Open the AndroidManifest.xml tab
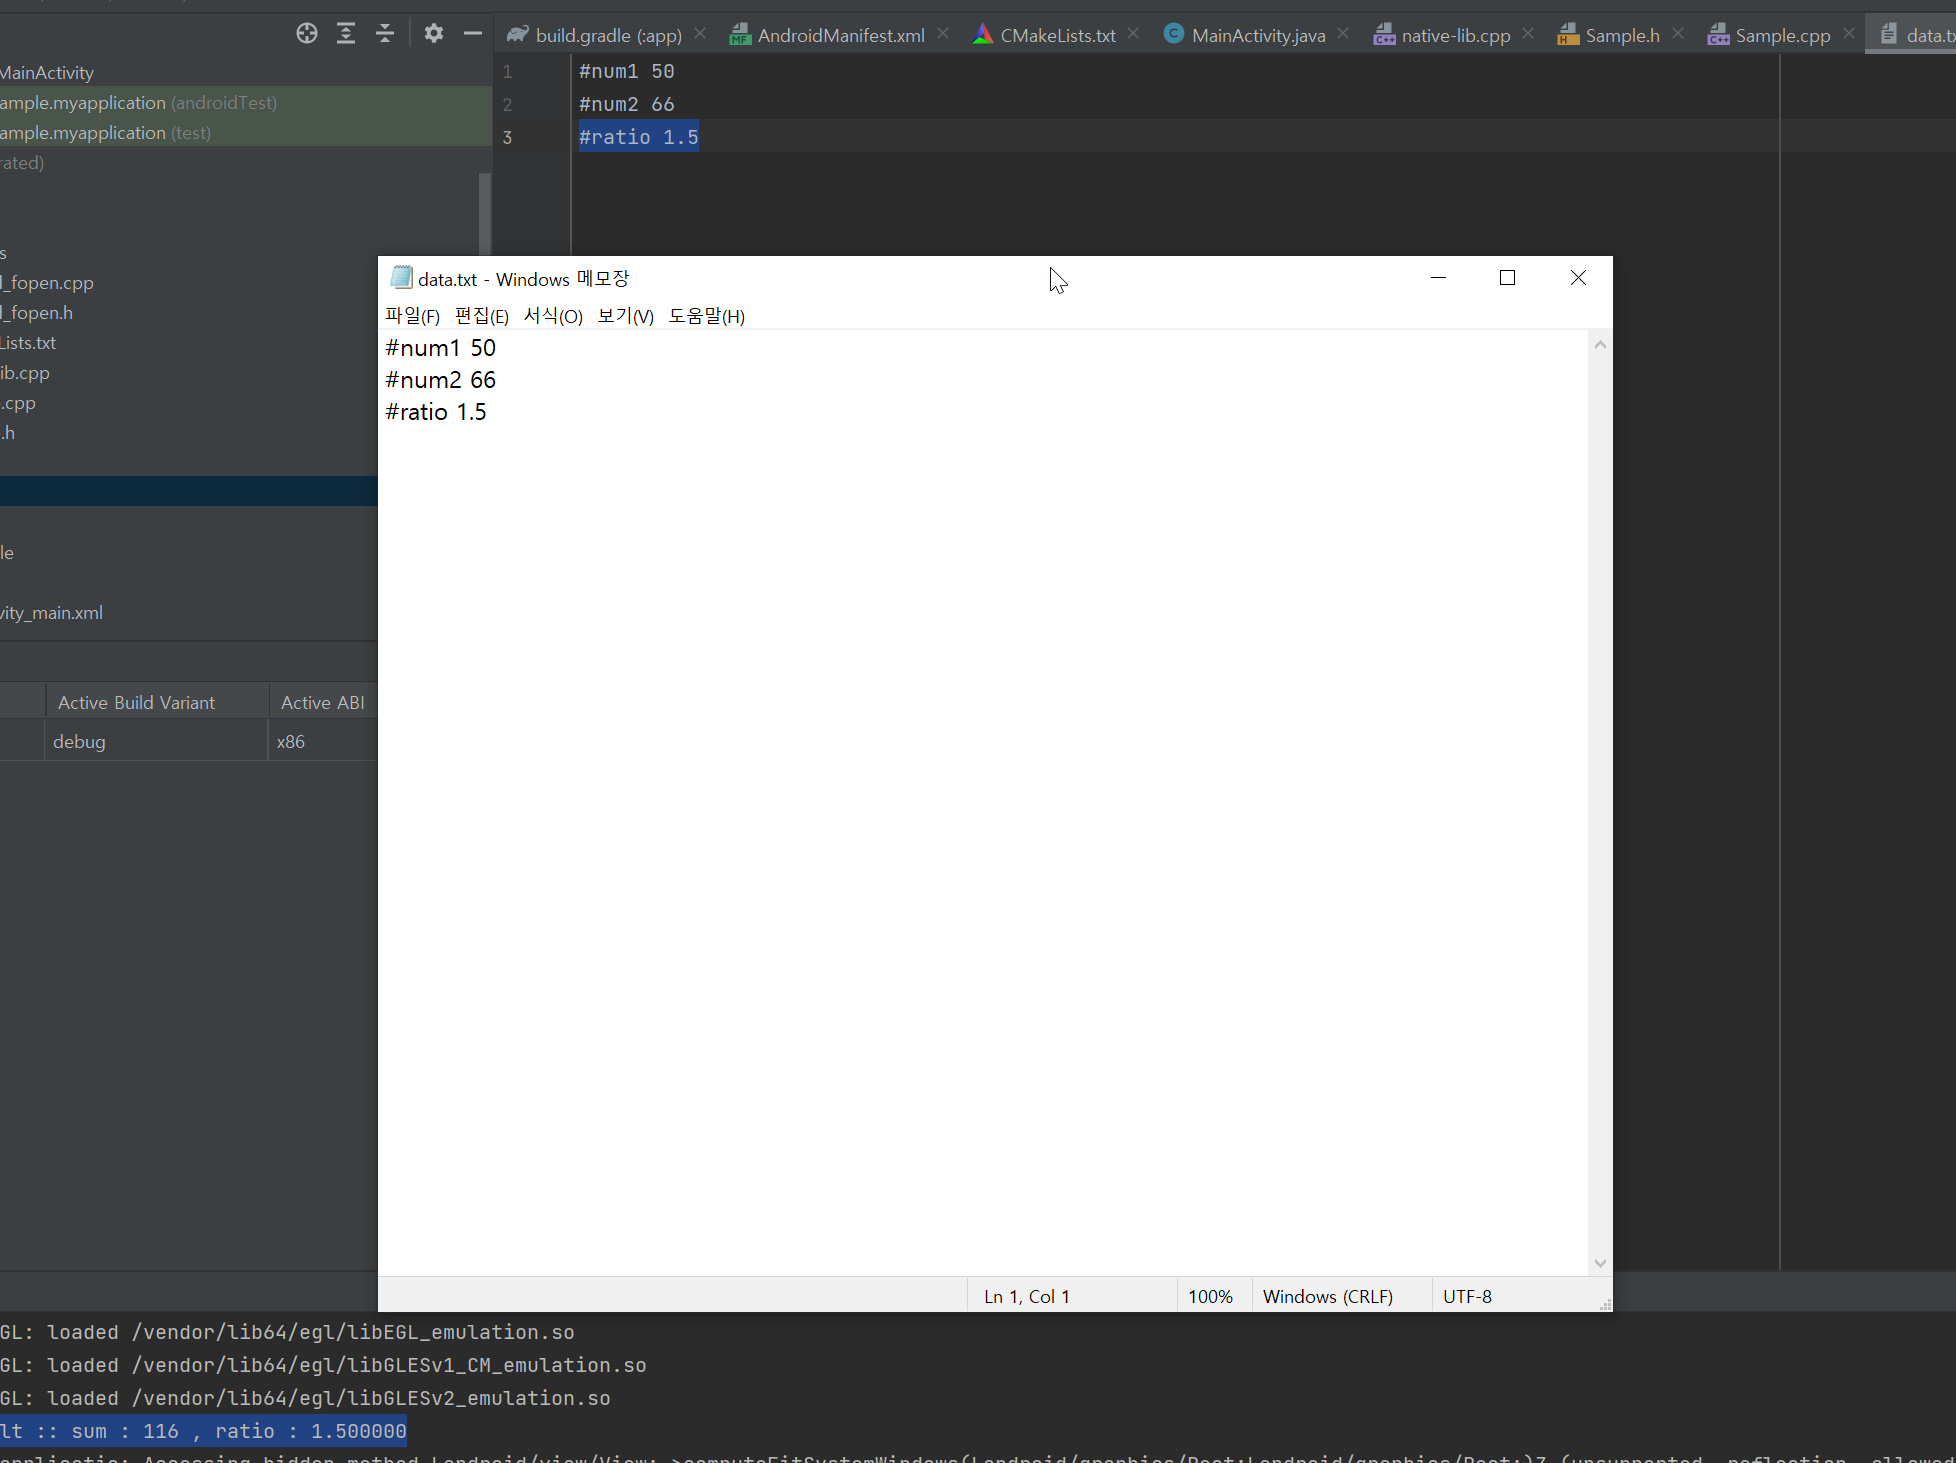This screenshot has width=1956, height=1463. point(840,36)
